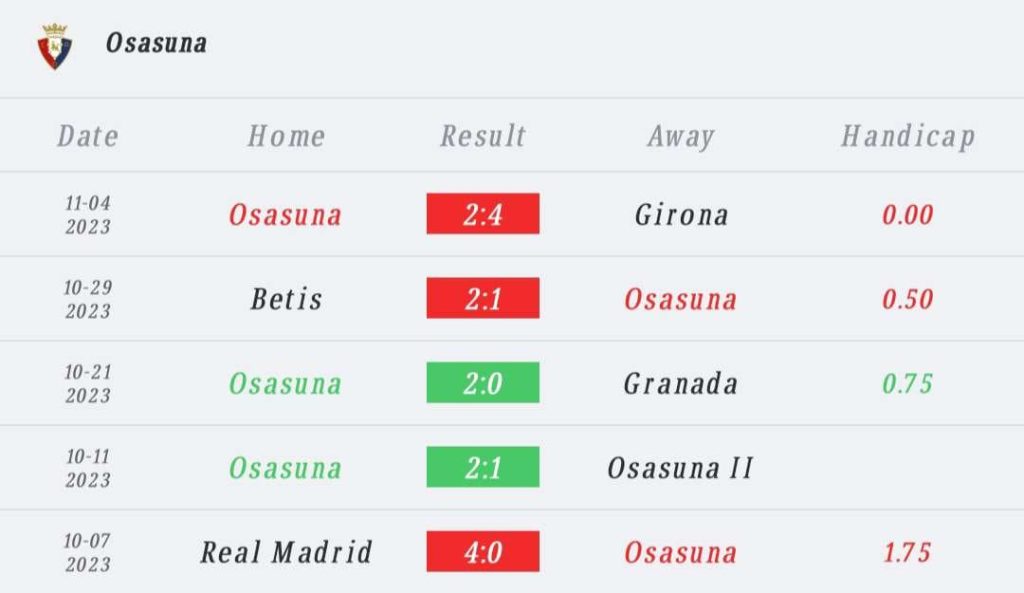
Task: Select the Osasuna II away team
Action: [680, 468]
